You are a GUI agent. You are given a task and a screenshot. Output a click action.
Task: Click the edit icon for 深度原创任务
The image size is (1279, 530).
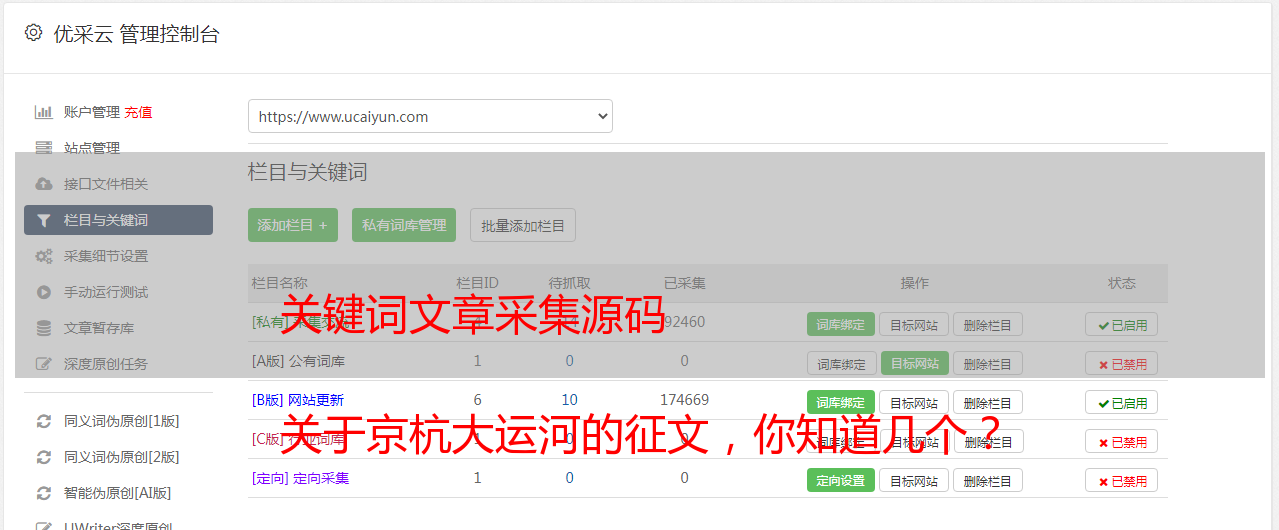(43, 364)
